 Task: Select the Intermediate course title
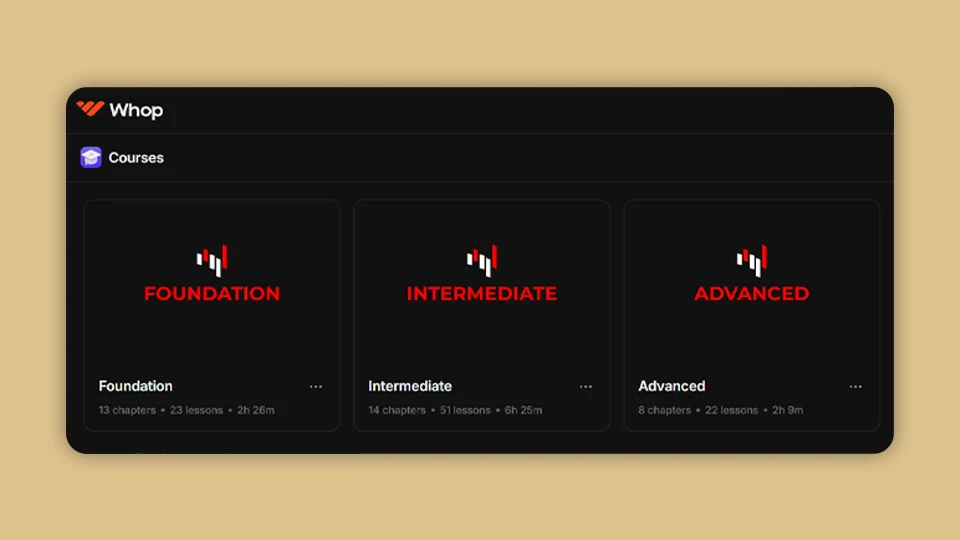click(410, 386)
